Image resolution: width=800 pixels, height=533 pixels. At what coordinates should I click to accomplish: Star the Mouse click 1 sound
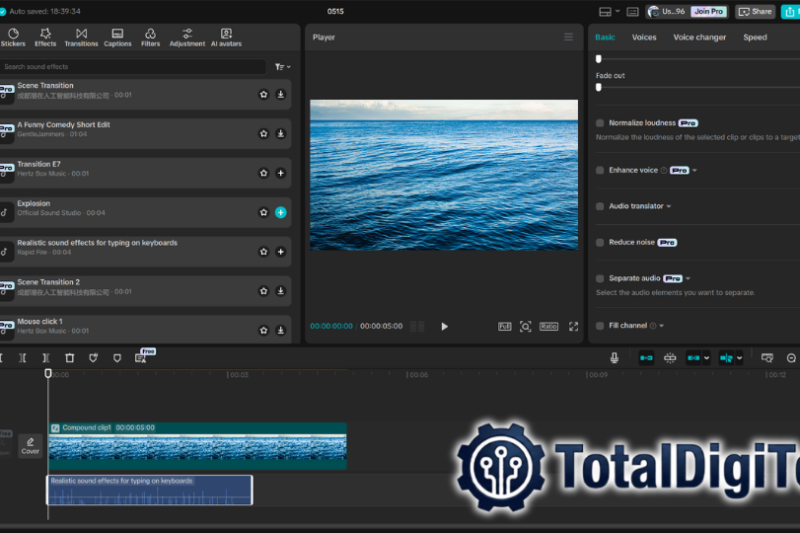264,331
